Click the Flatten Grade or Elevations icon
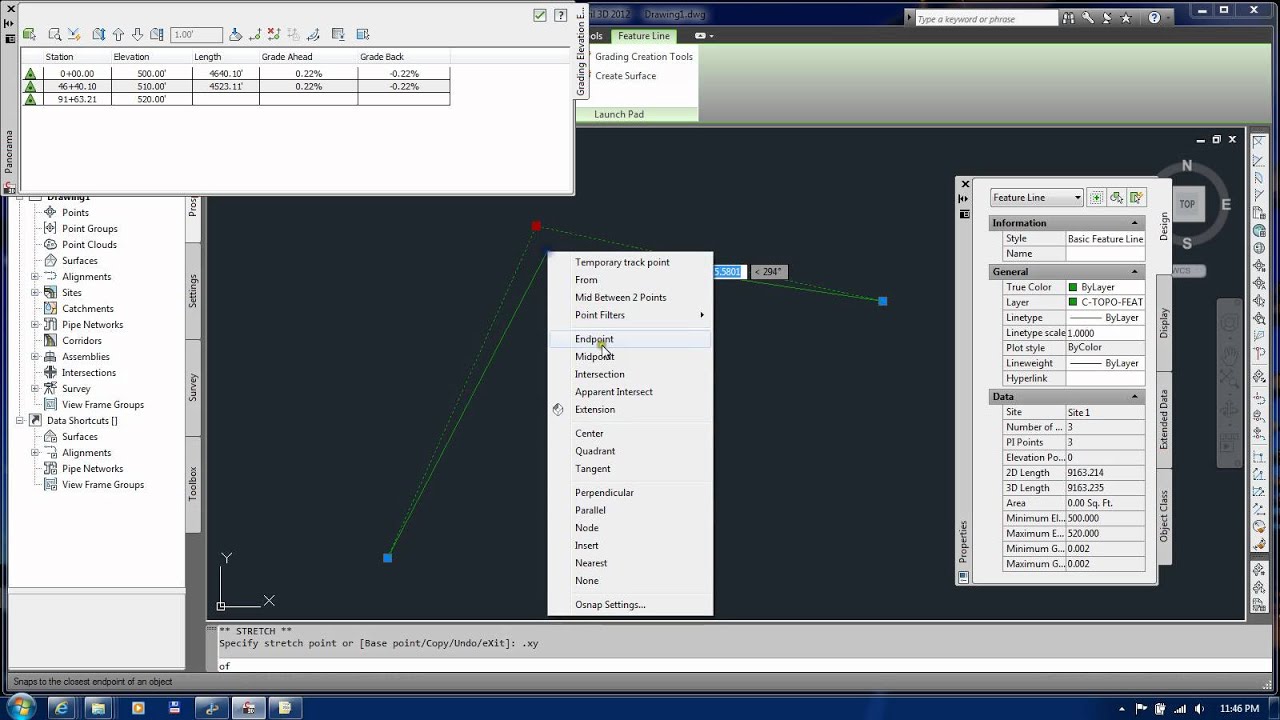Image resolution: width=1280 pixels, height=720 pixels. (x=236, y=34)
